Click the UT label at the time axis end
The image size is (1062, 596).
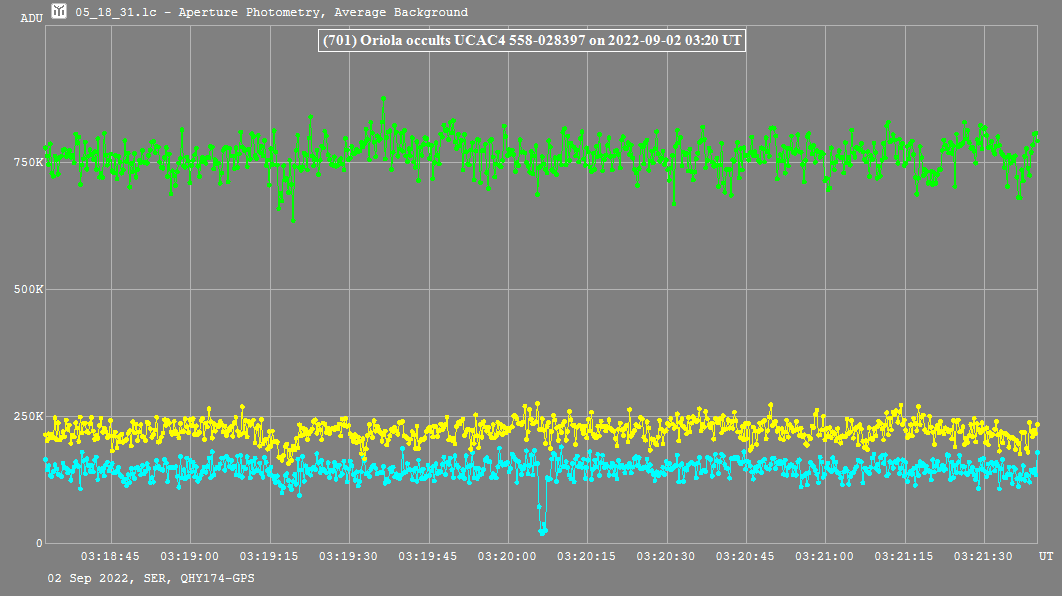point(1045,556)
